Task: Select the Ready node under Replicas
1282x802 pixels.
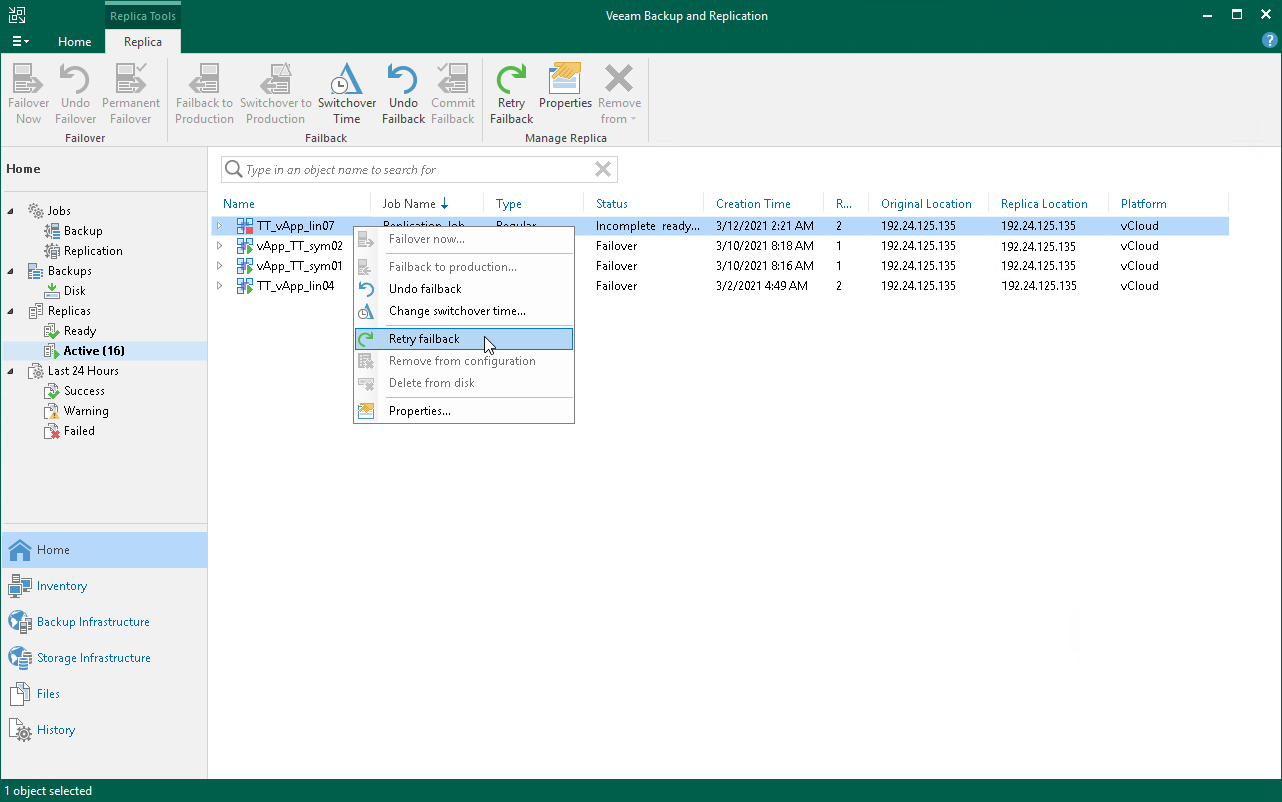Action: (80, 331)
